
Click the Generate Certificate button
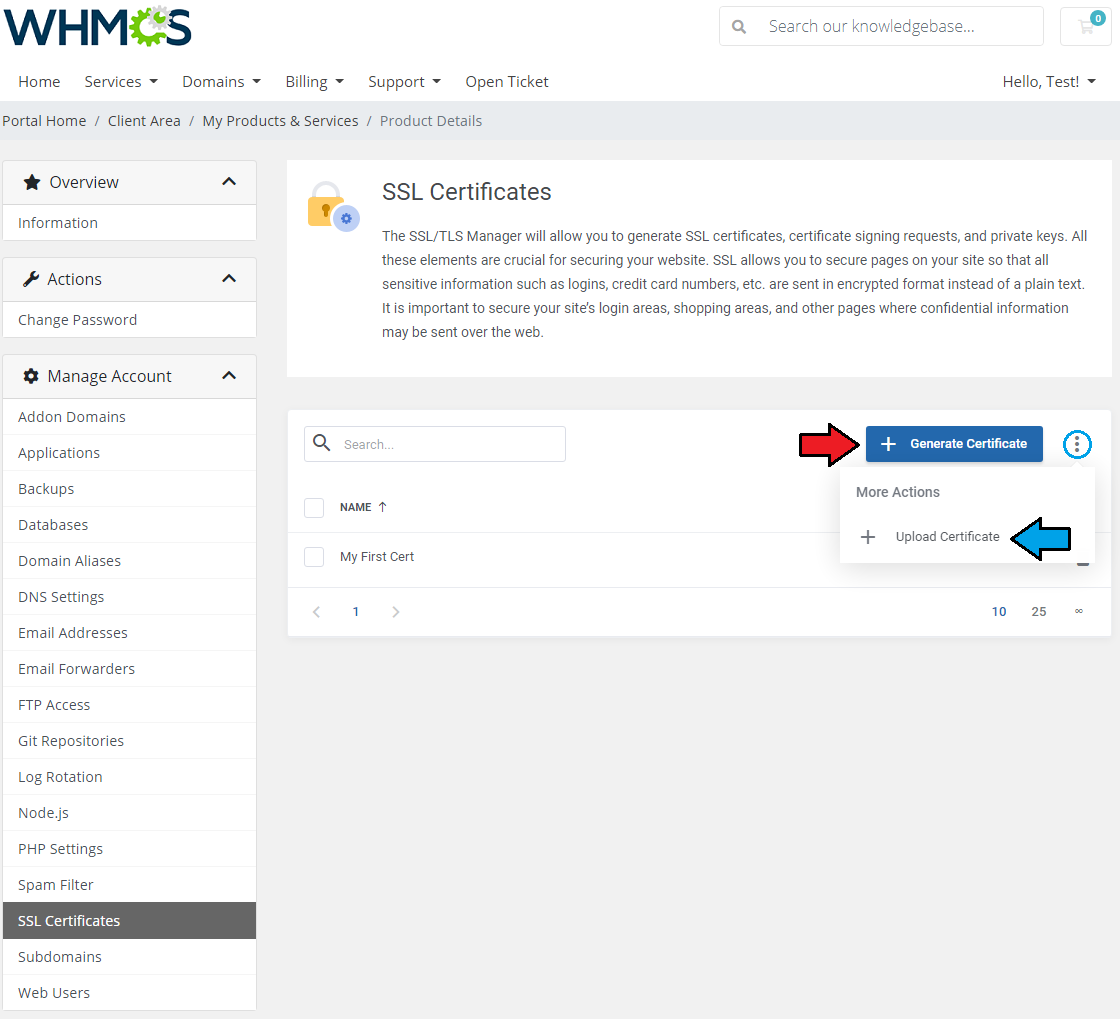pyautogui.click(x=954, y=444)
